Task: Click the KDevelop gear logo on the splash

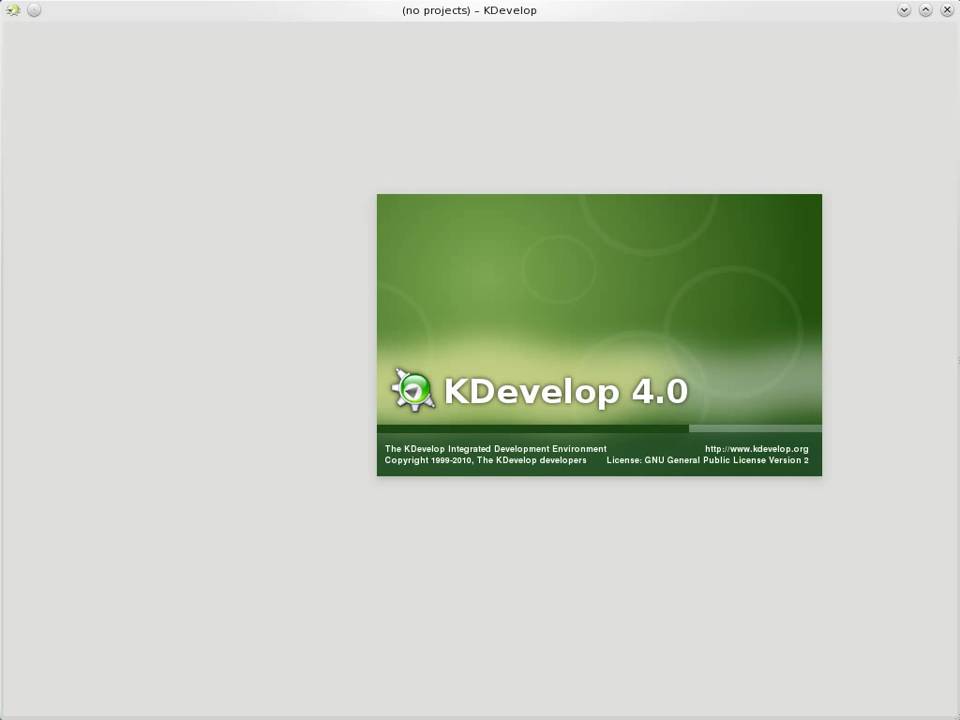Action: point(413,390)
